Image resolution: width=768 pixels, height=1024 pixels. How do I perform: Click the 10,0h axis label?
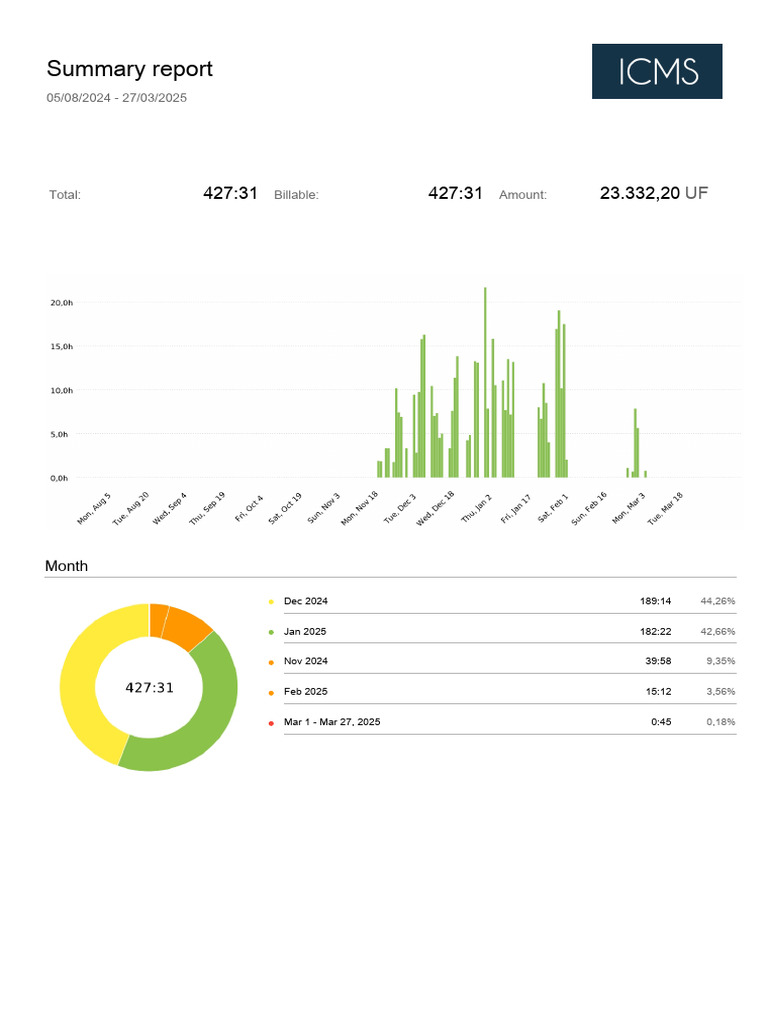61,390
